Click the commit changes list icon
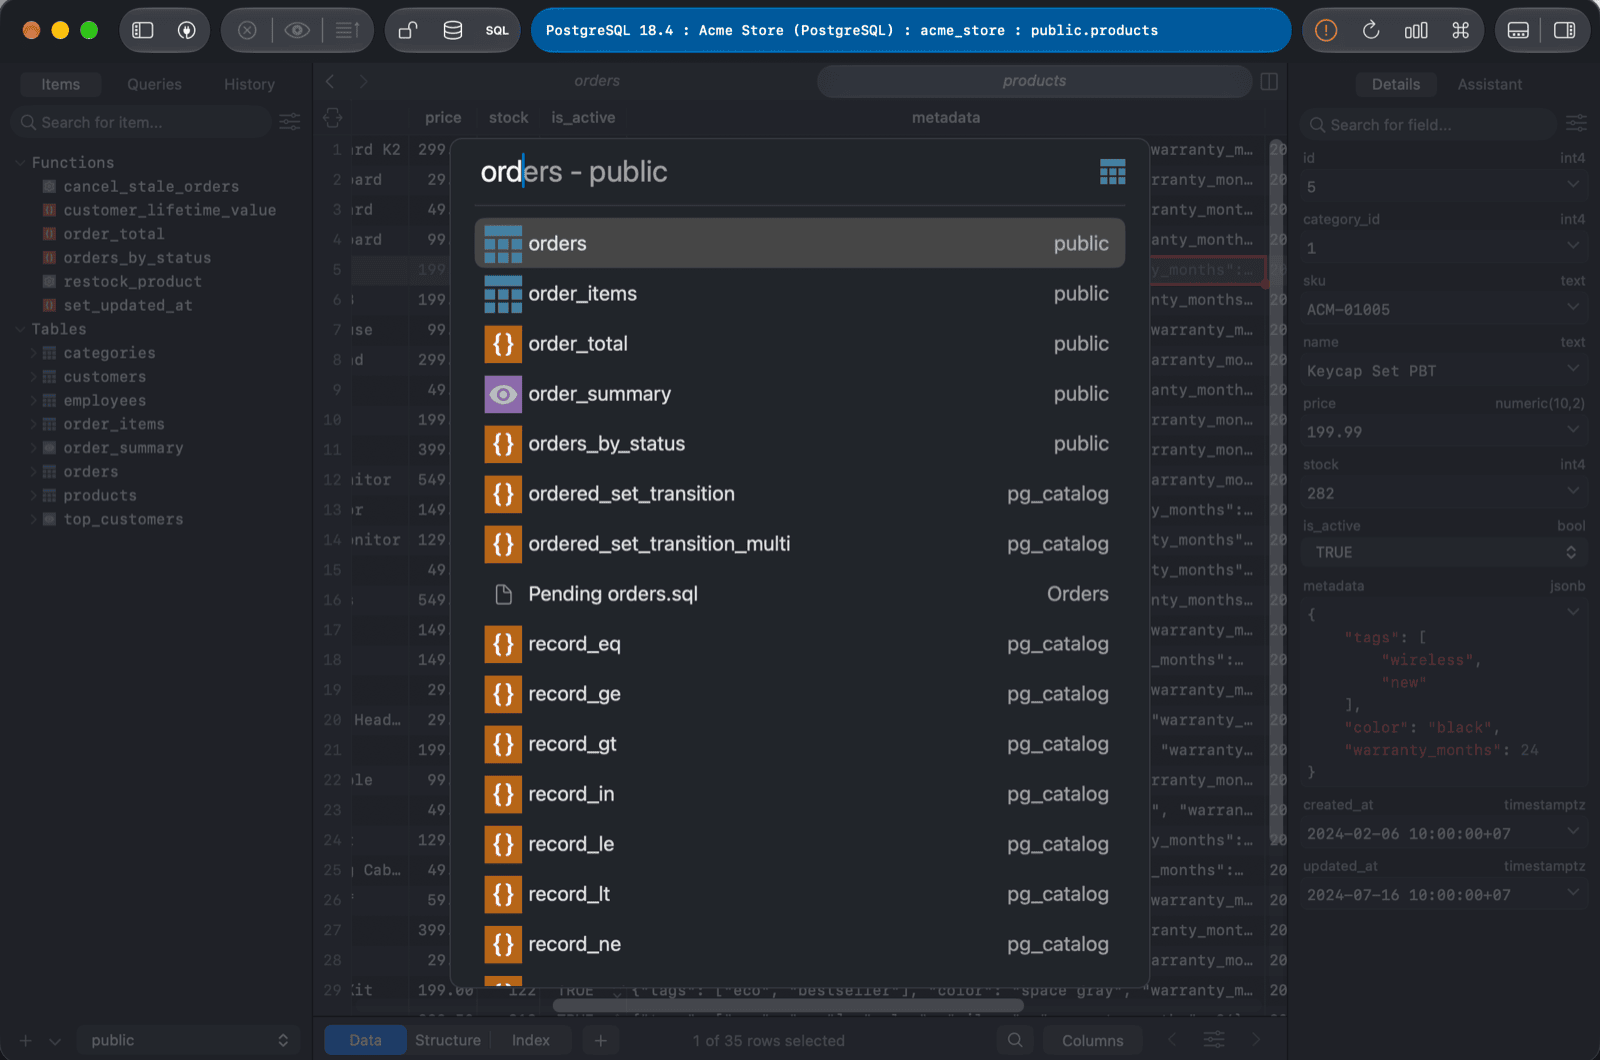 [347, 30]
